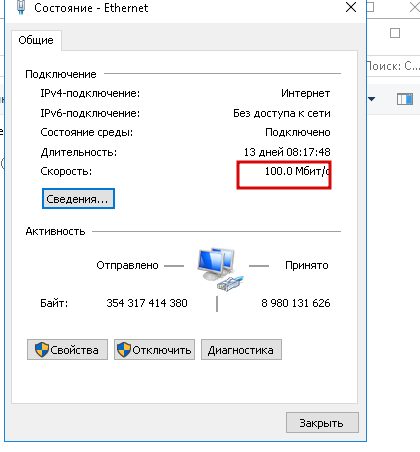420x452 pixels.
Task: Click the Подключение group heading
Action: (x=61, y=74)
